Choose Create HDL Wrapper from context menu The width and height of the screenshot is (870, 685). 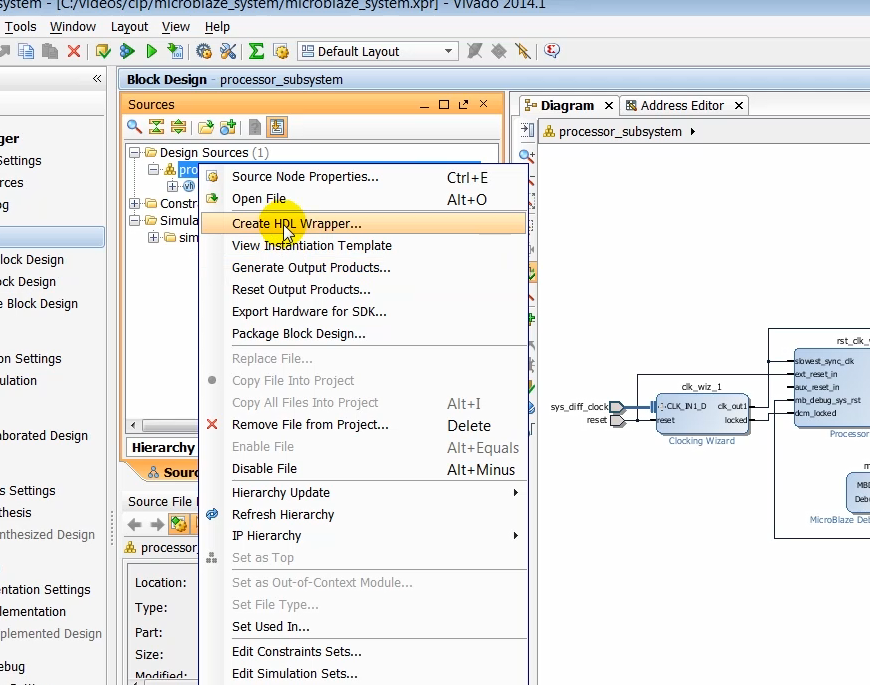[x=297, y=224]
